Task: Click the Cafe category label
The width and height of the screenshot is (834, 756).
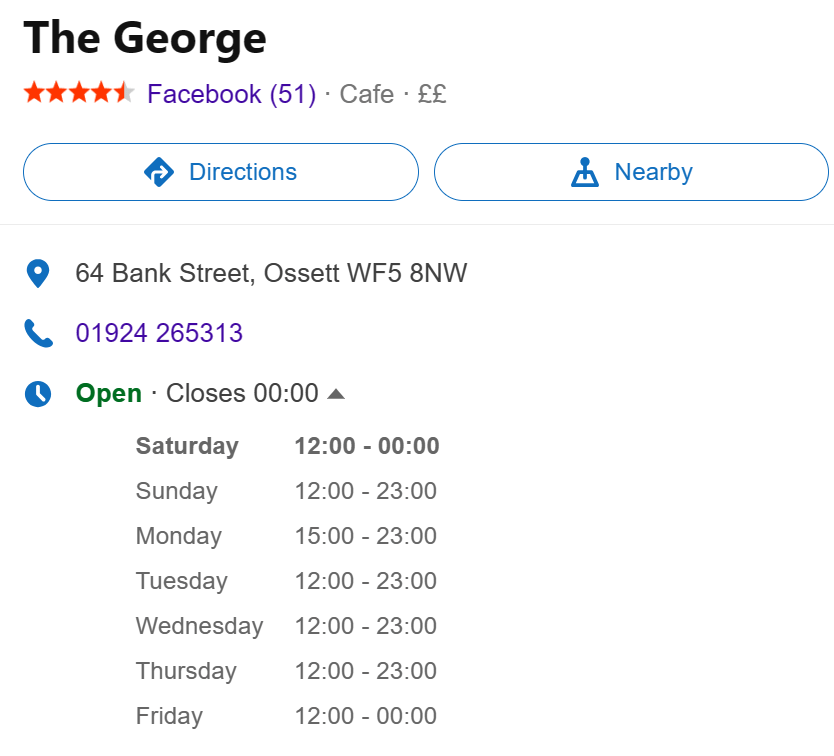Action: (367, 94)
